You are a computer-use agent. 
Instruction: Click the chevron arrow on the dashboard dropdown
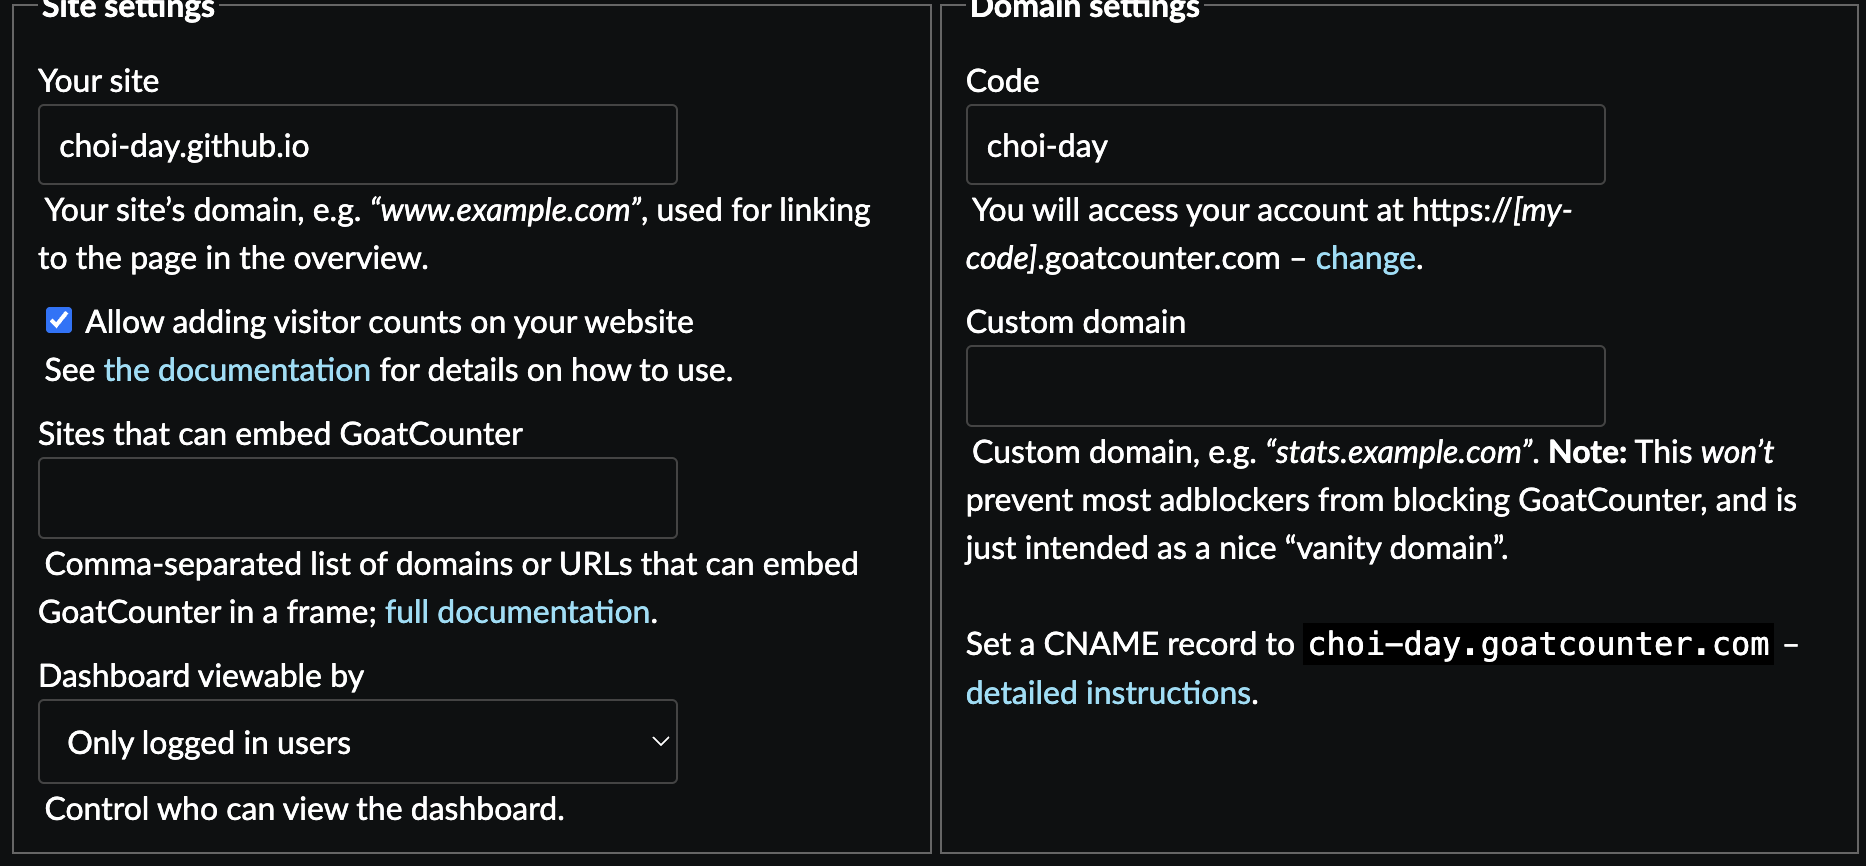[x=659, y=742]
